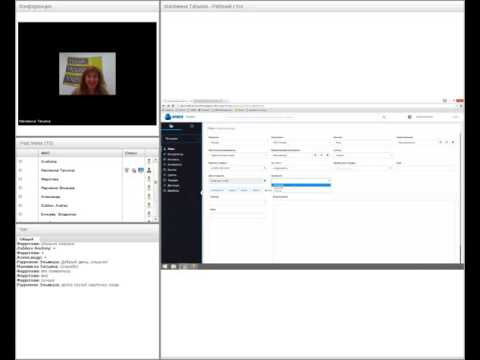
Task: Click the first tab under the form fields
Action: click(x=217, y=190)
